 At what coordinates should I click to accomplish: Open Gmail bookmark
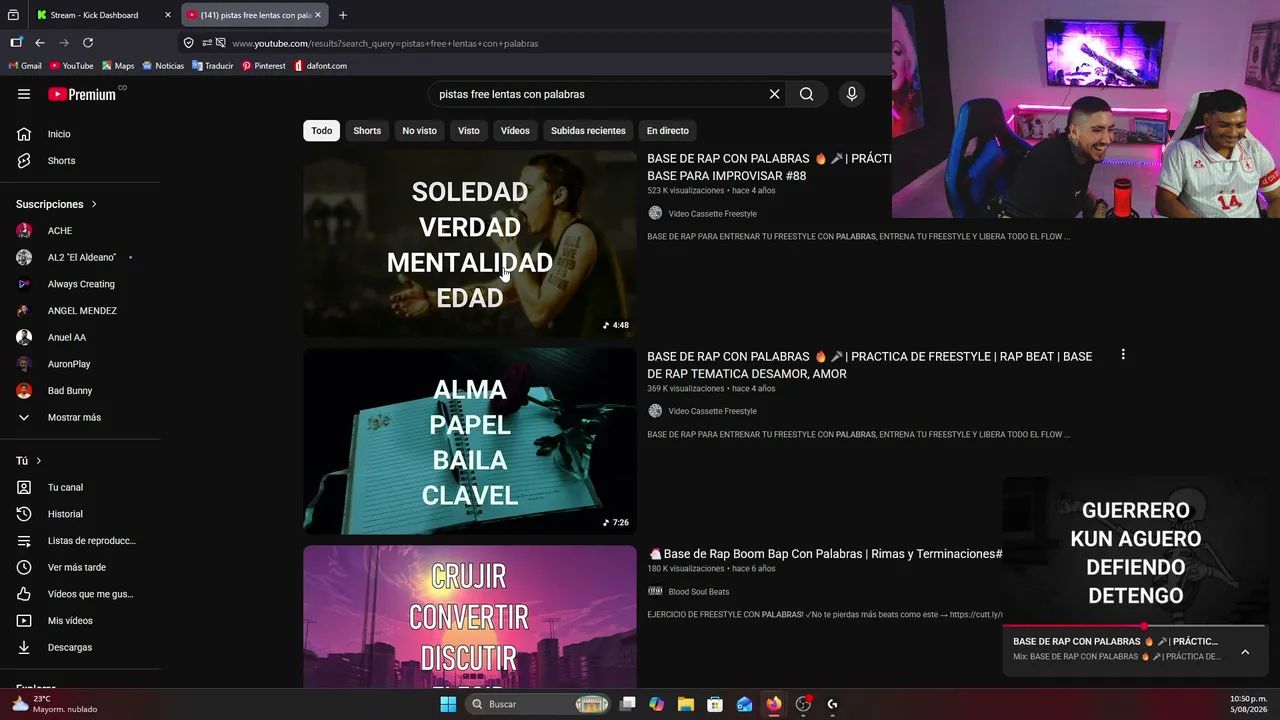[x=25, y=66]
